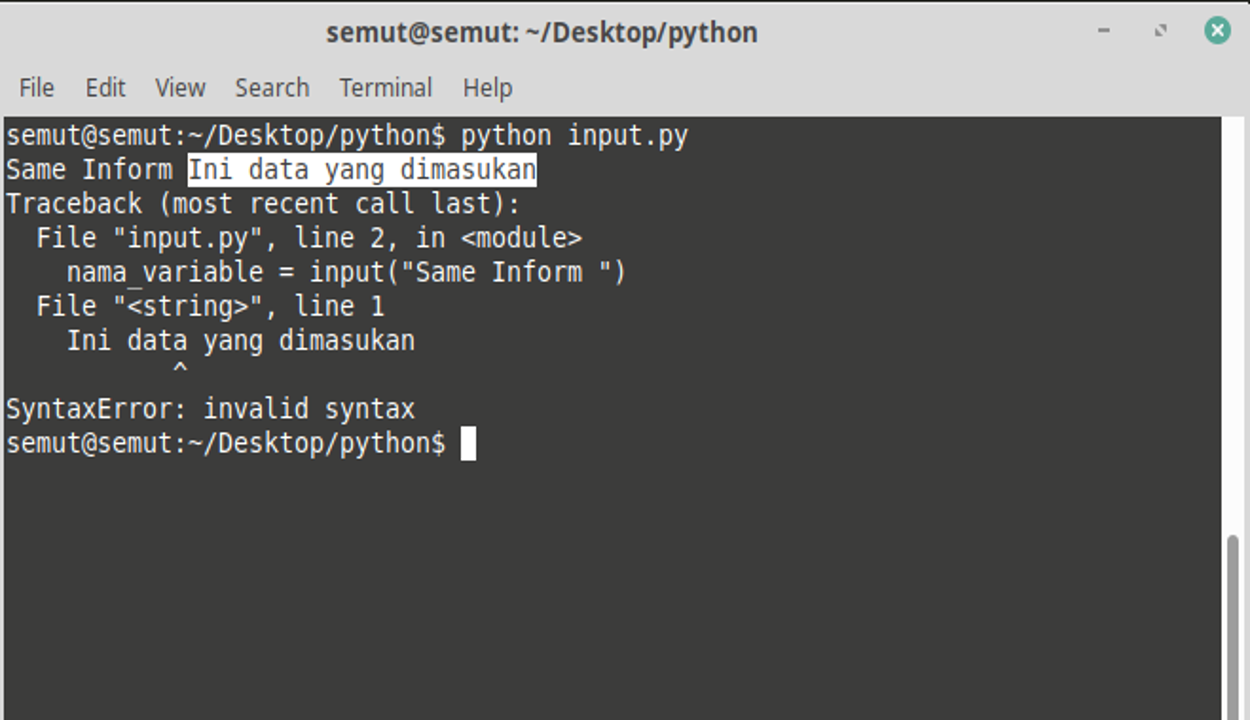Close the terminal window

[1217, 31]
